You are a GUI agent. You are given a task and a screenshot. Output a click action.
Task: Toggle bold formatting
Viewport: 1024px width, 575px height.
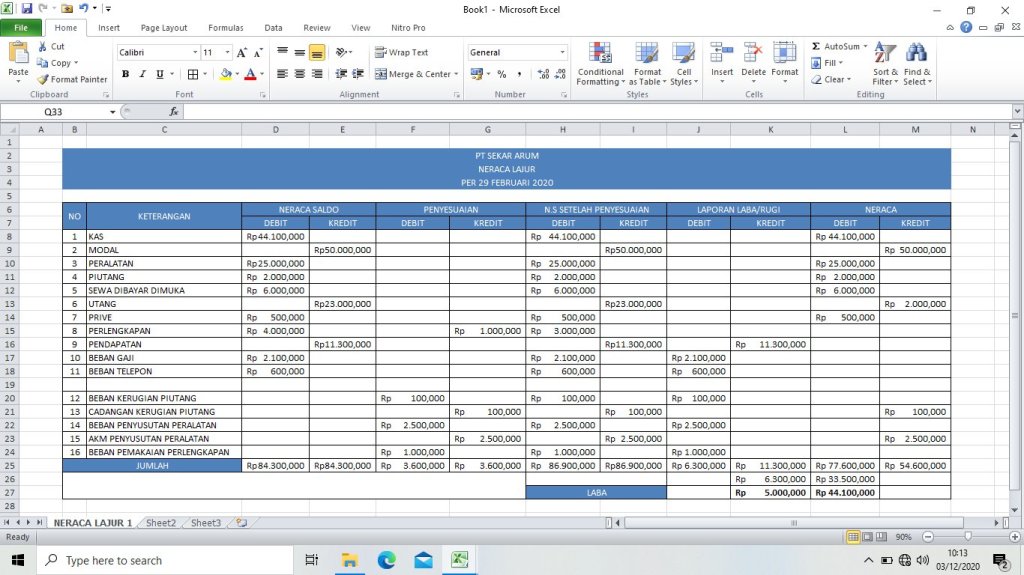(x=126, y=74)
